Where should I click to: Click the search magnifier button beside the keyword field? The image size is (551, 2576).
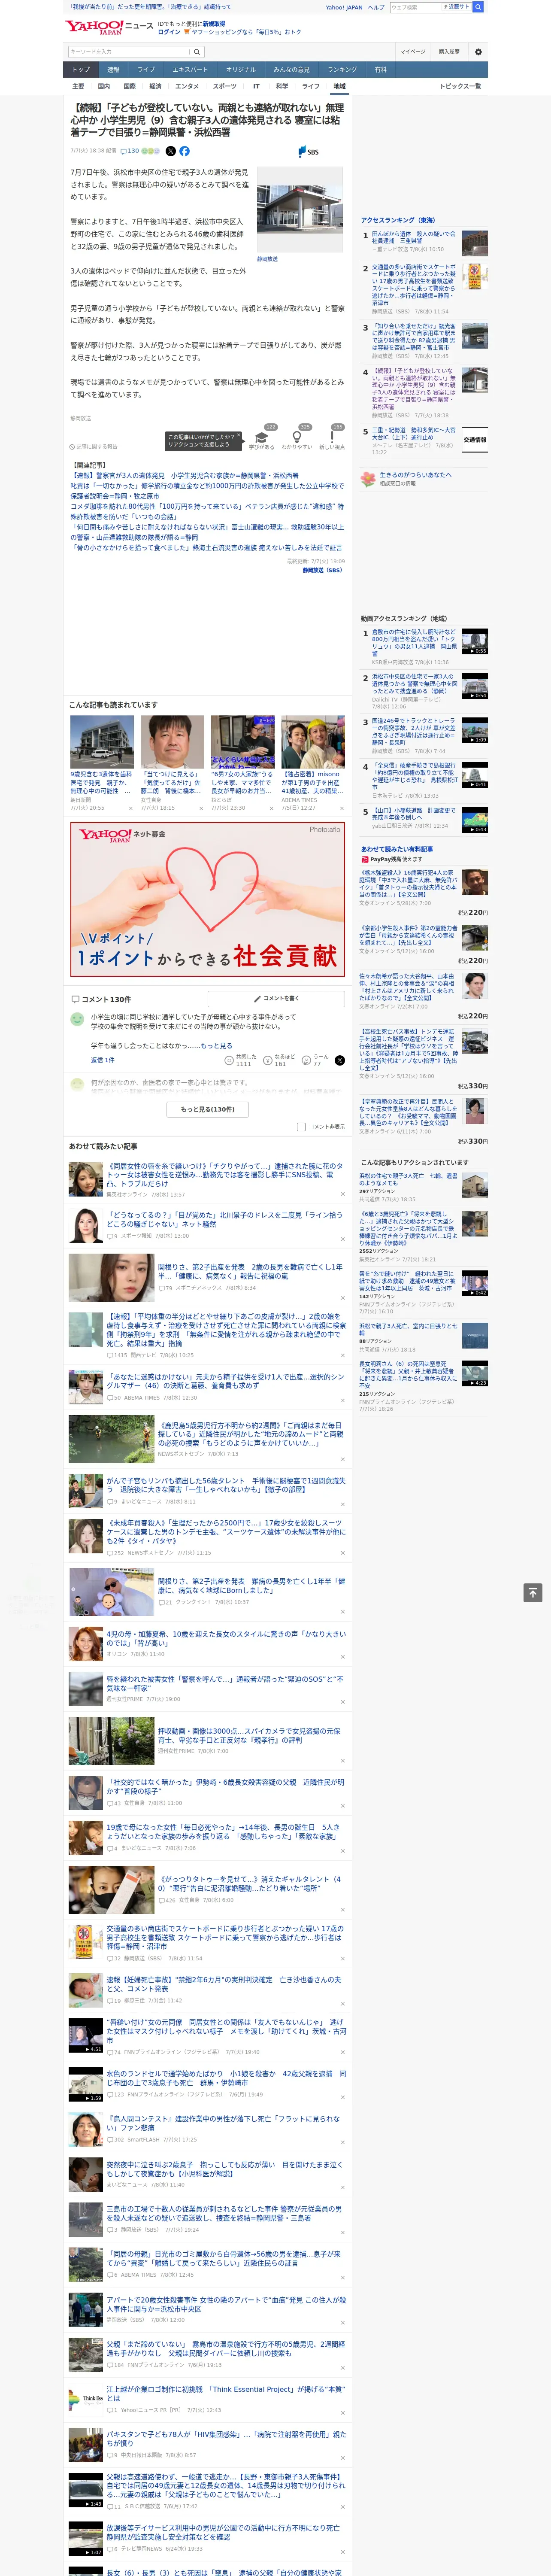tap(196, 52)
